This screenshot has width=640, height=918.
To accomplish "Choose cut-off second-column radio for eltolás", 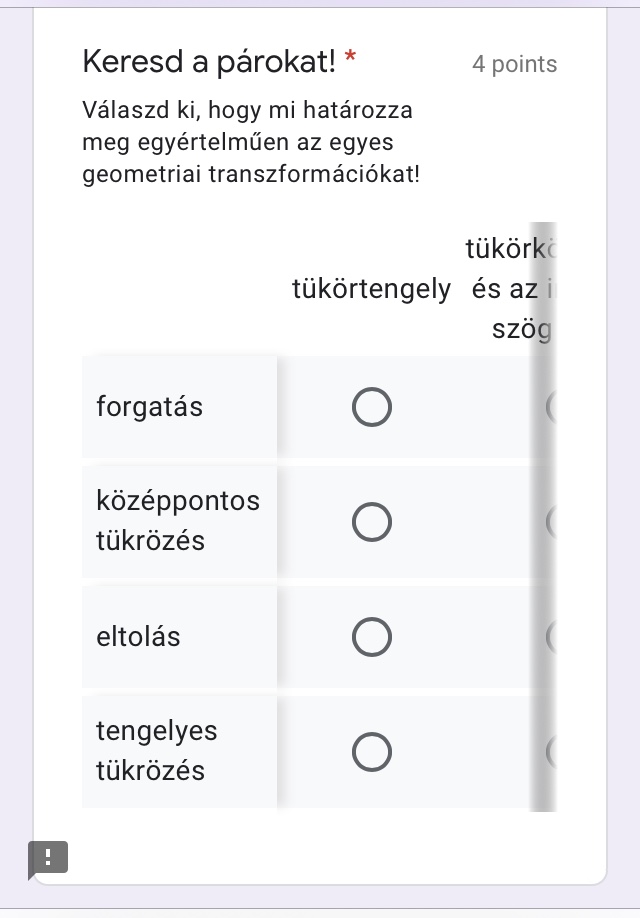I will (x=551, y=637).
